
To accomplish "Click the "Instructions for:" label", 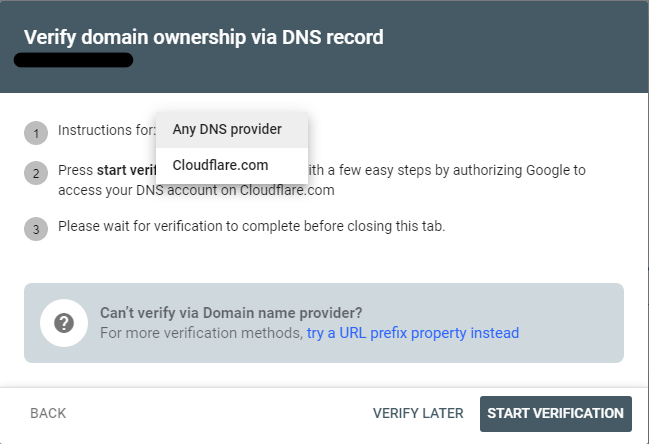I will click(106, 130).
